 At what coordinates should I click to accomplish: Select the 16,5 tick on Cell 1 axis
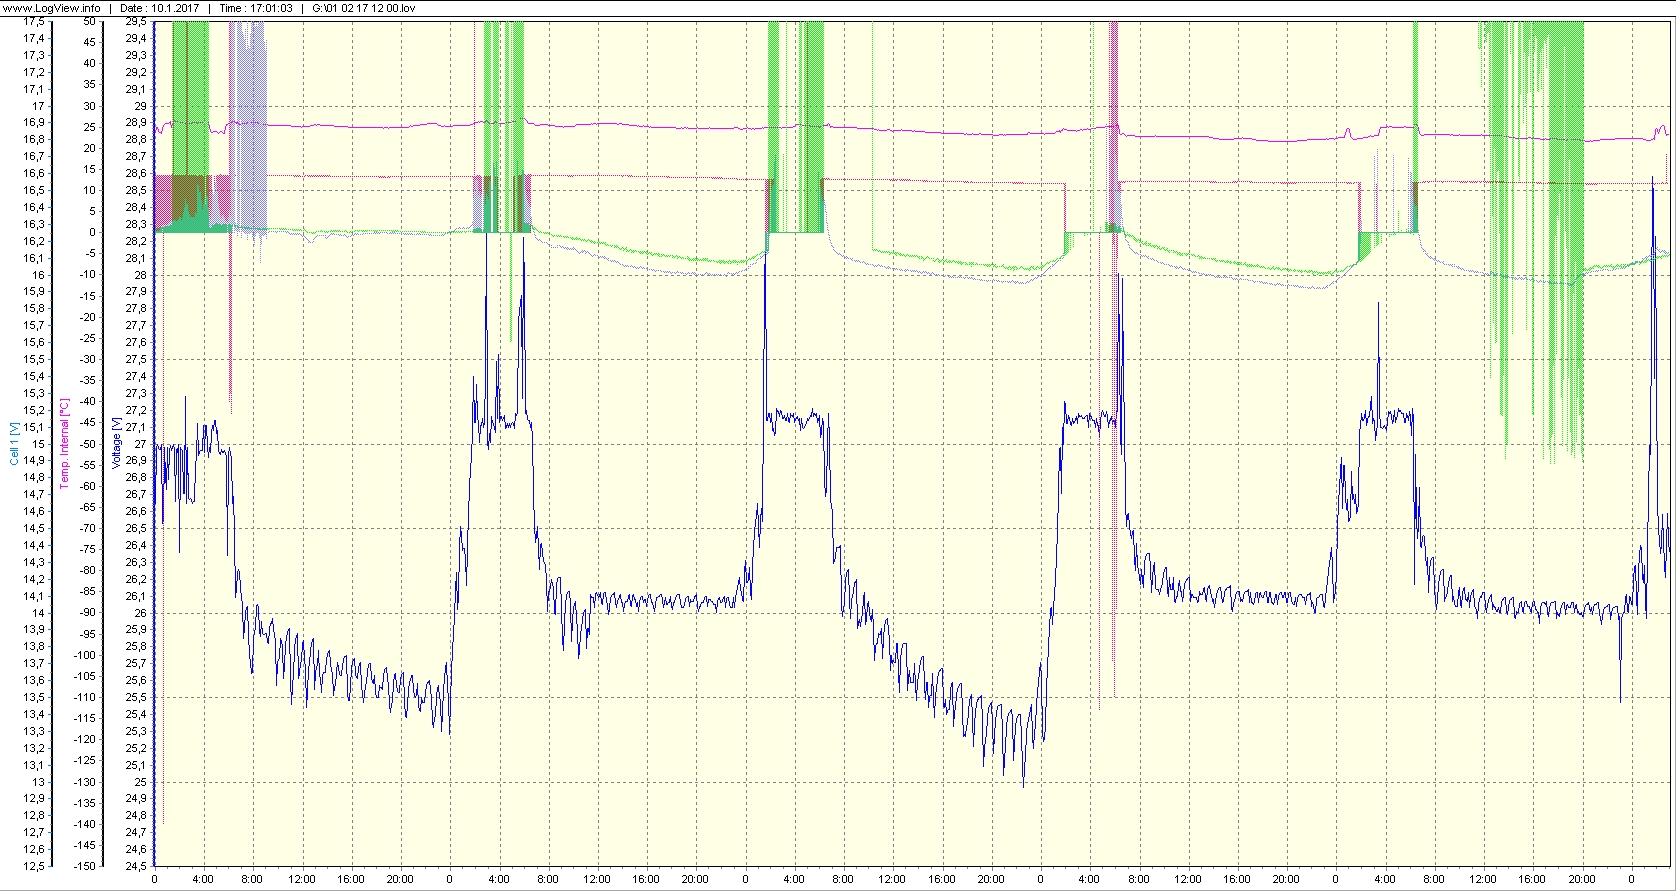click(34, 190)
